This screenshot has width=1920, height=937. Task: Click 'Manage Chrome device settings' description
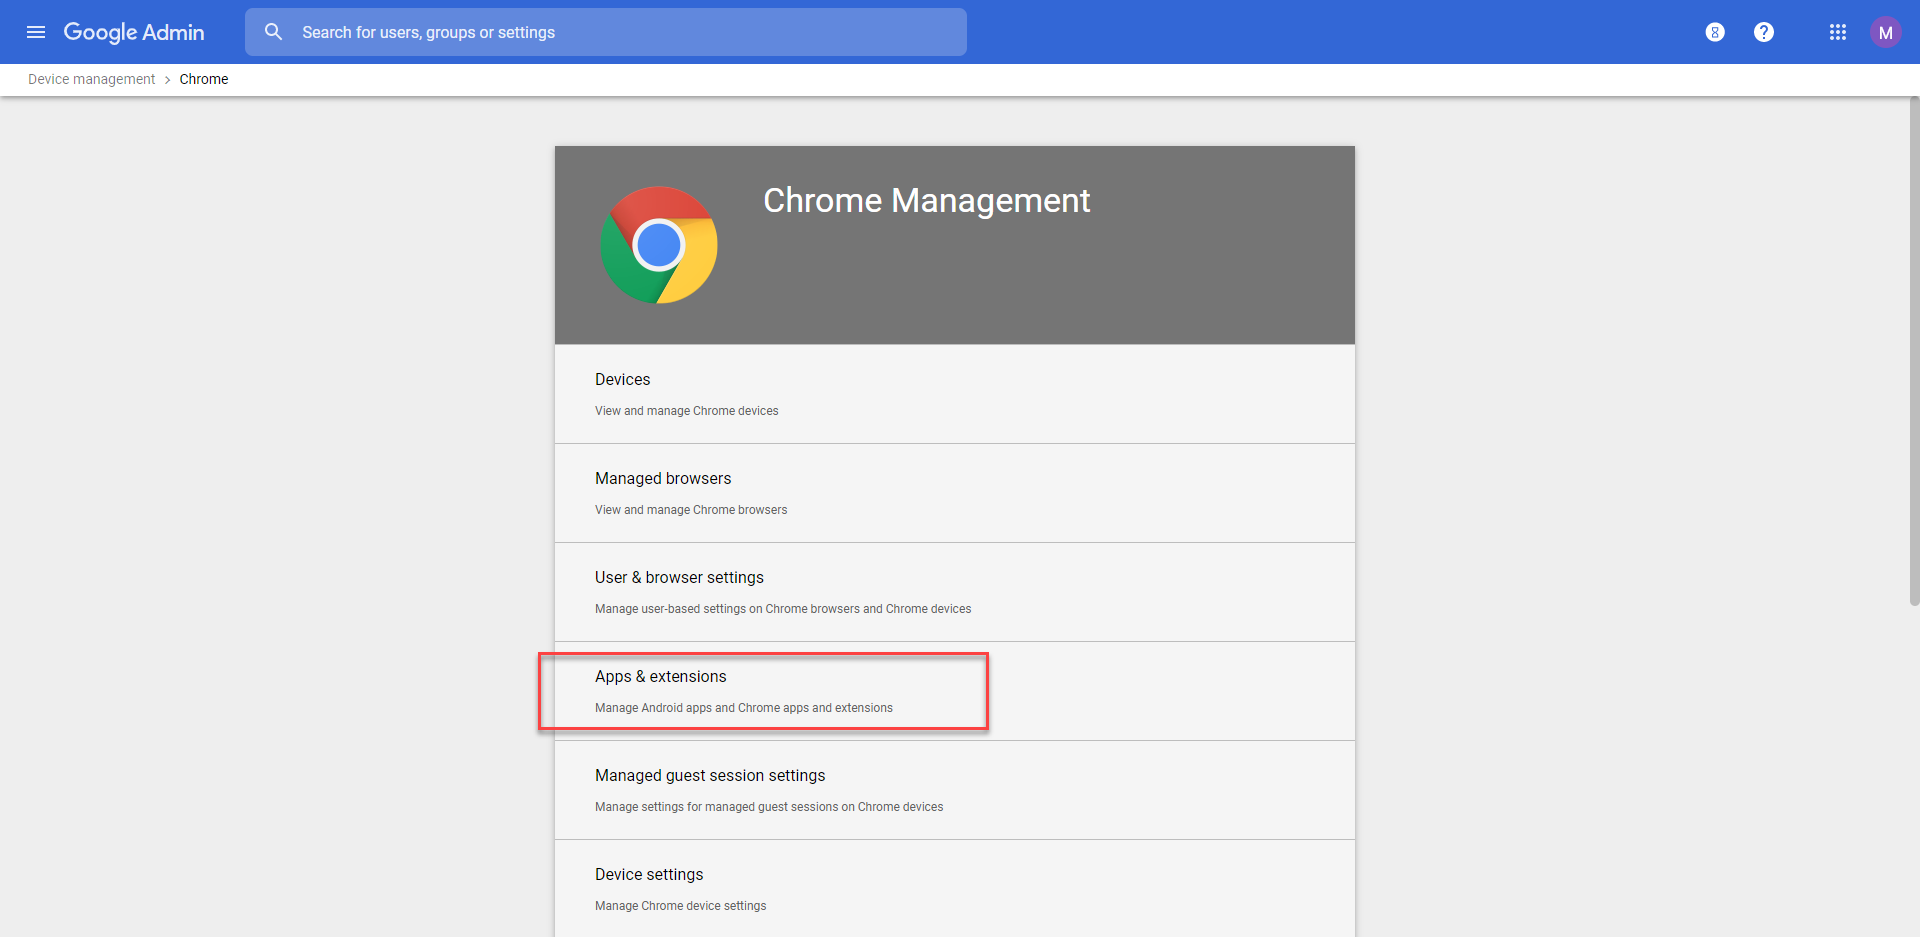tap(680, 906)
